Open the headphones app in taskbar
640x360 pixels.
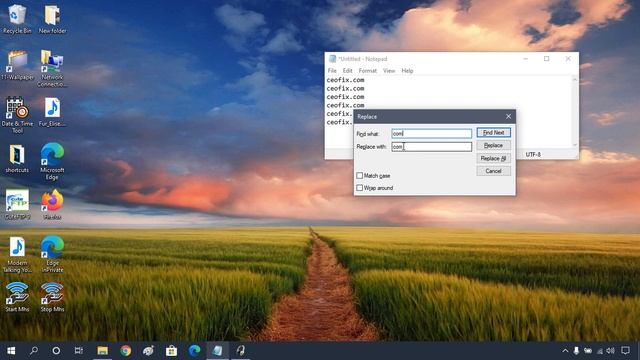pos(240,351)
